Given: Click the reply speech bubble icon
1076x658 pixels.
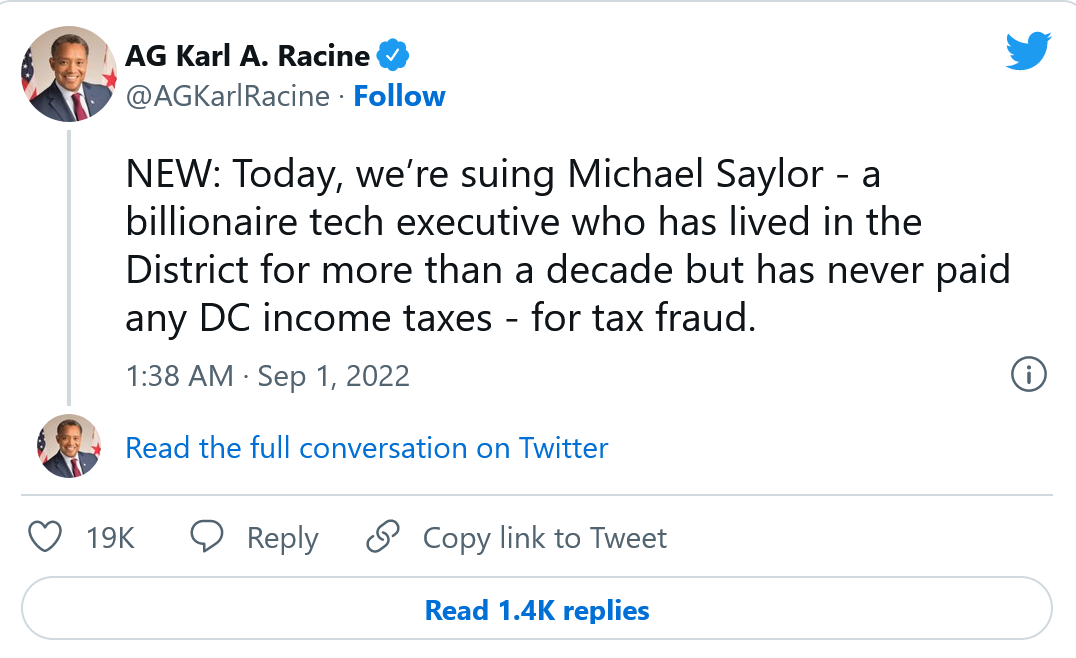Looking at the screenshot, I should [x=207, y=537].
